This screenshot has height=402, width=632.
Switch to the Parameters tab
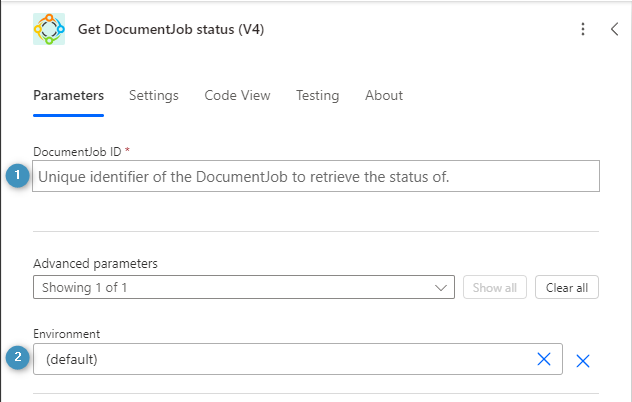click(69, 96)
